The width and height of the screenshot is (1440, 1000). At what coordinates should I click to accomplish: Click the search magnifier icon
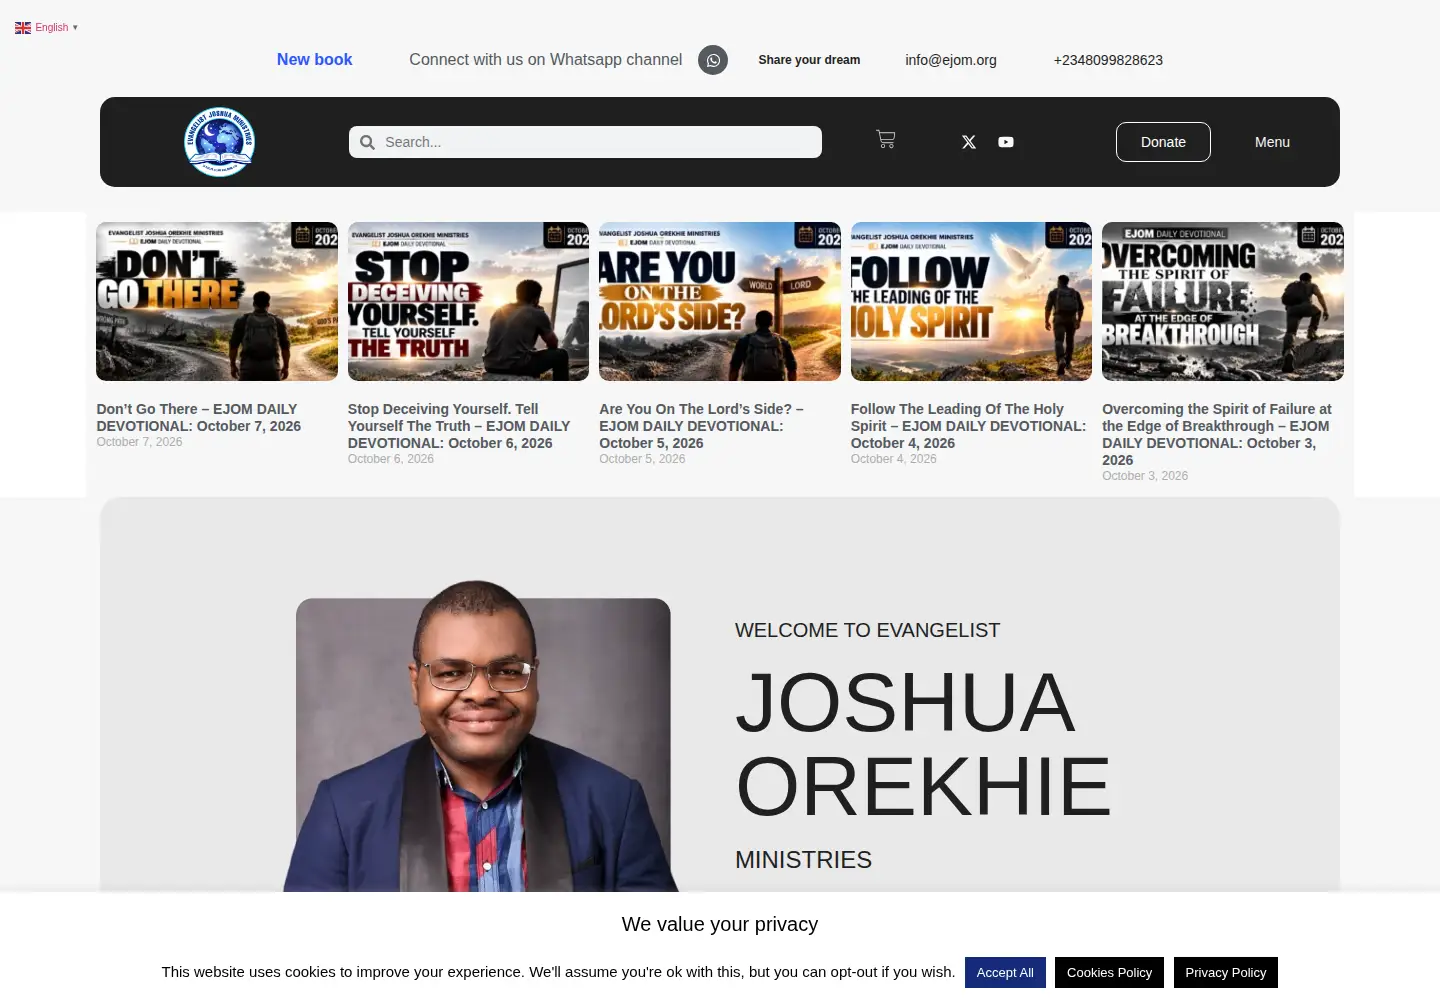(x=367, y=142)
